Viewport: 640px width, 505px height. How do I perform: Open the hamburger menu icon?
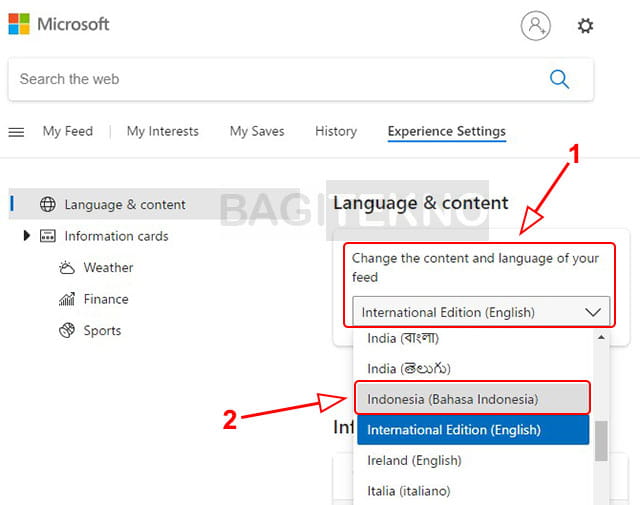pyautogui.click(x=16, y=132)
